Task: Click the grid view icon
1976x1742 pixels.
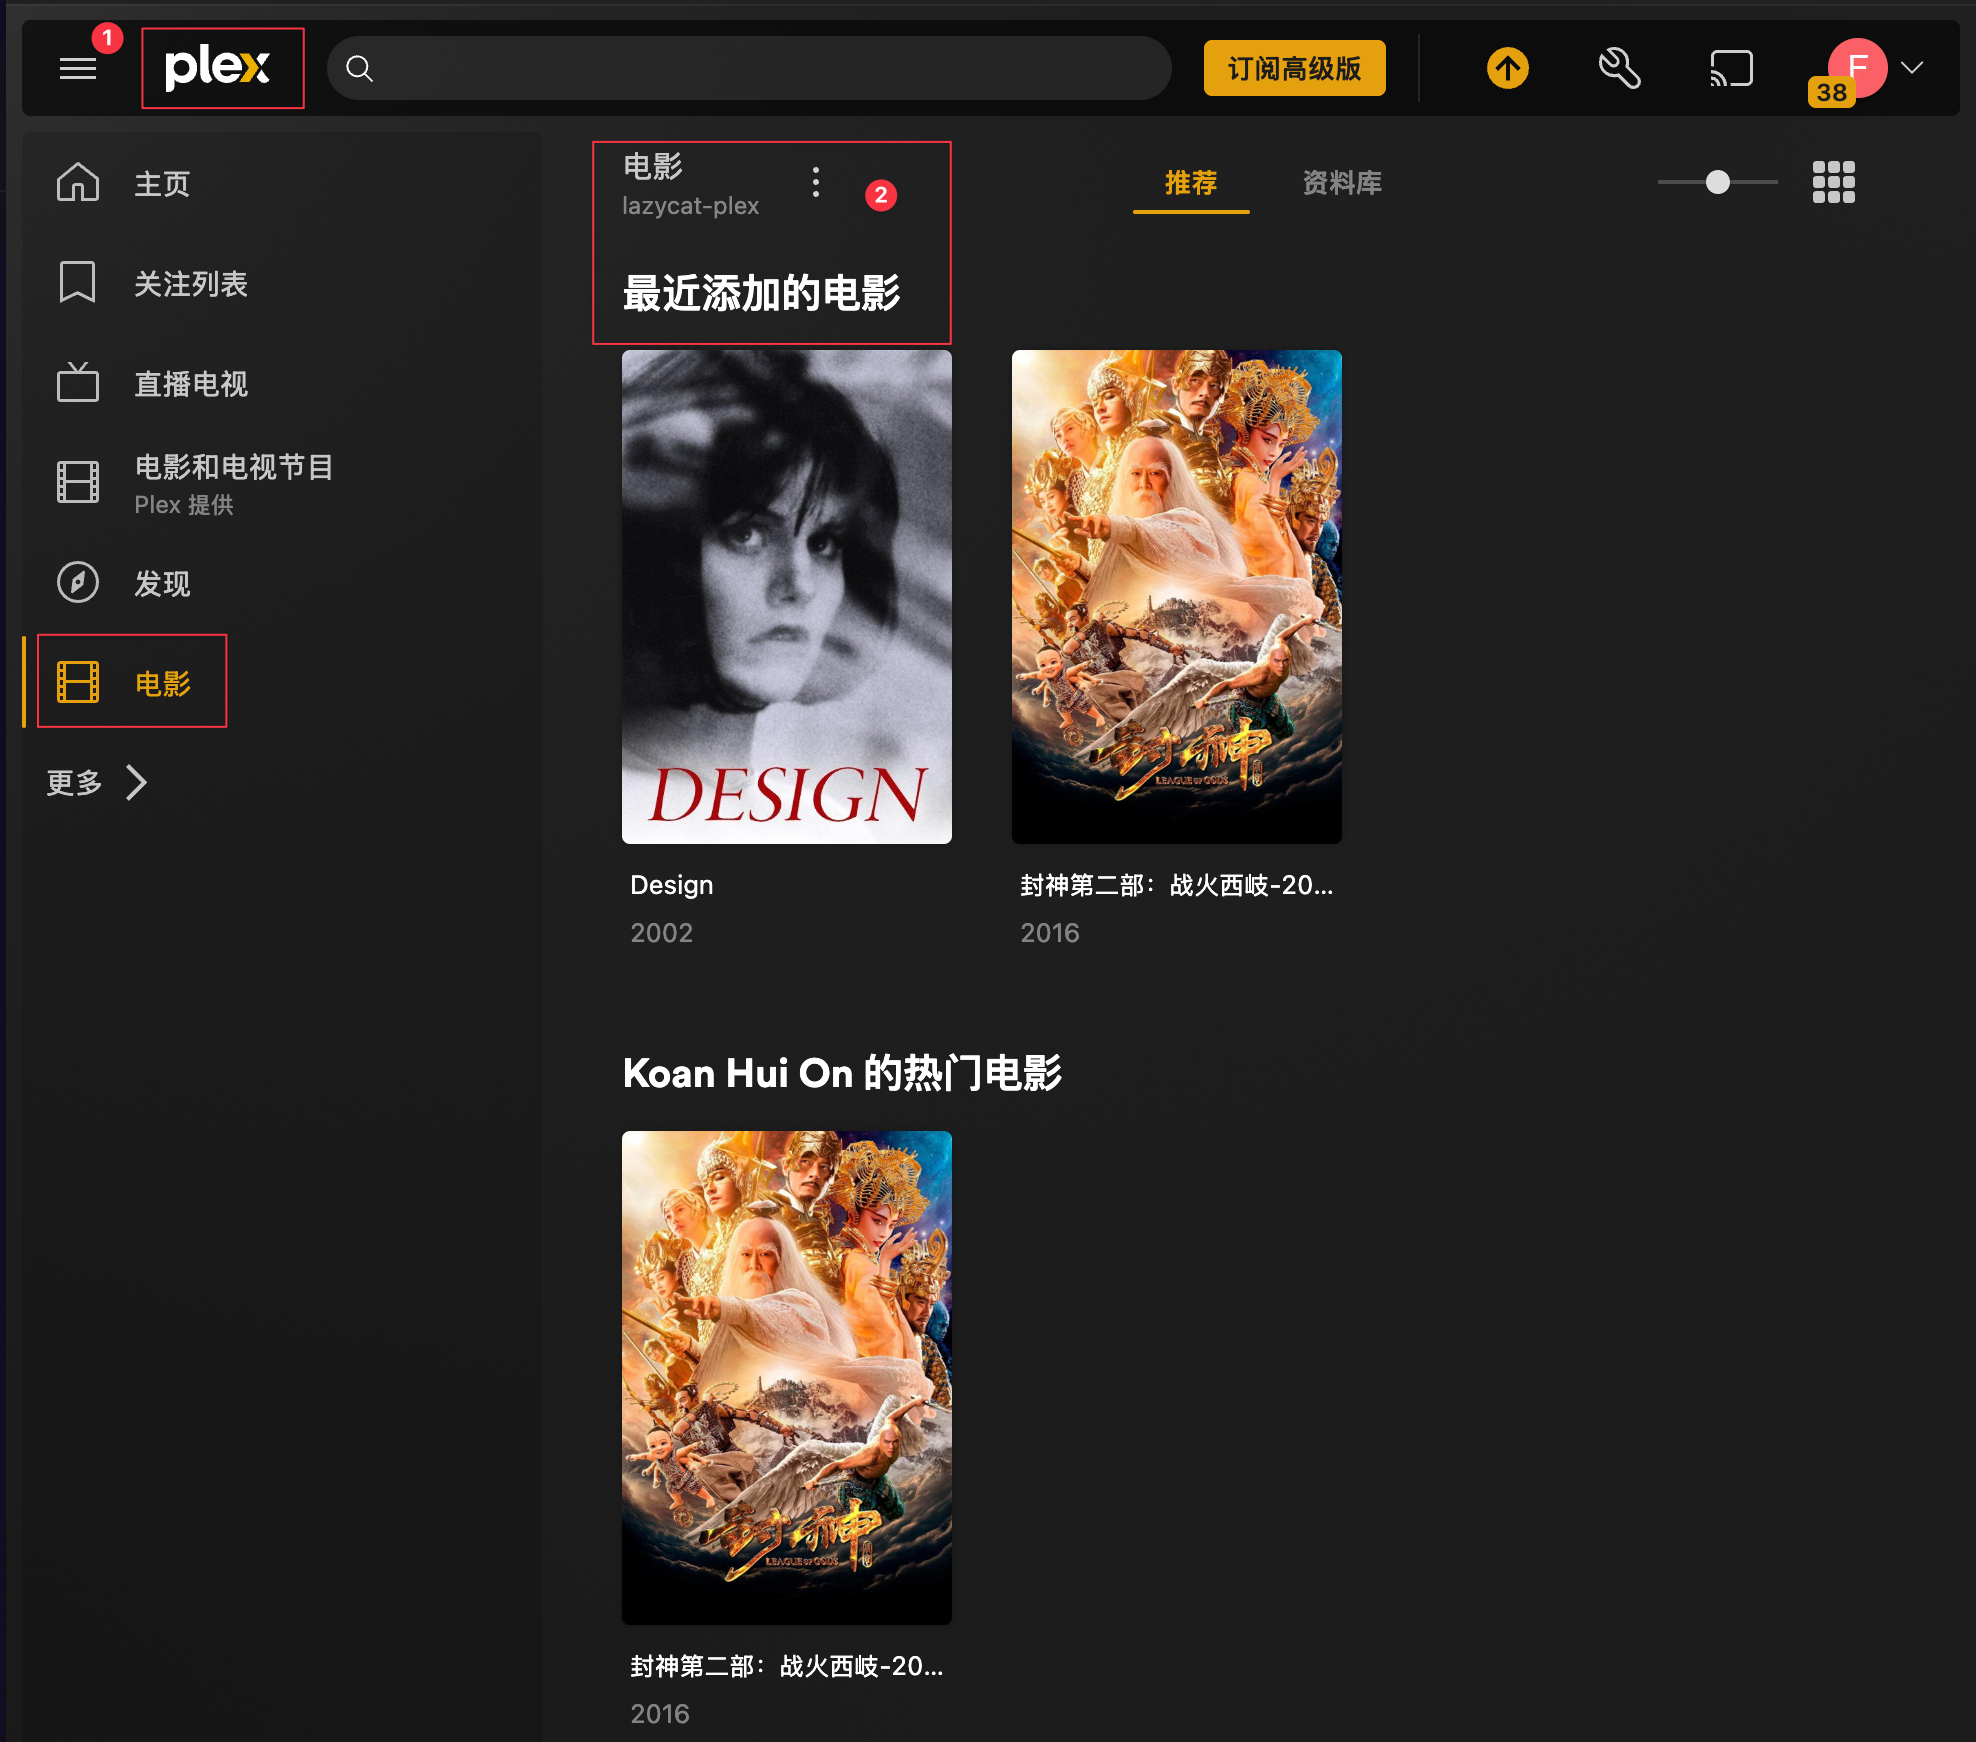Action: pyautogui.click(x=1834, y=182)
